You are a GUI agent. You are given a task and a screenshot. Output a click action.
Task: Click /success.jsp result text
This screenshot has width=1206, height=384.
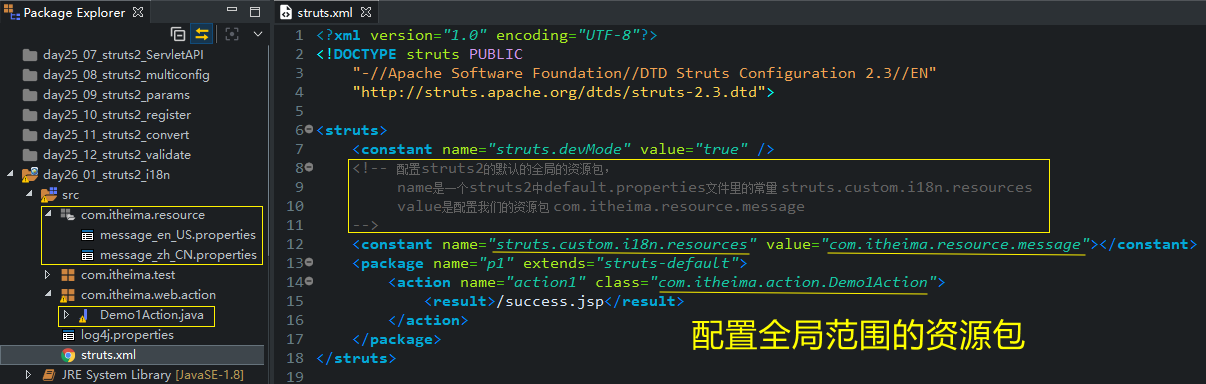550,301
